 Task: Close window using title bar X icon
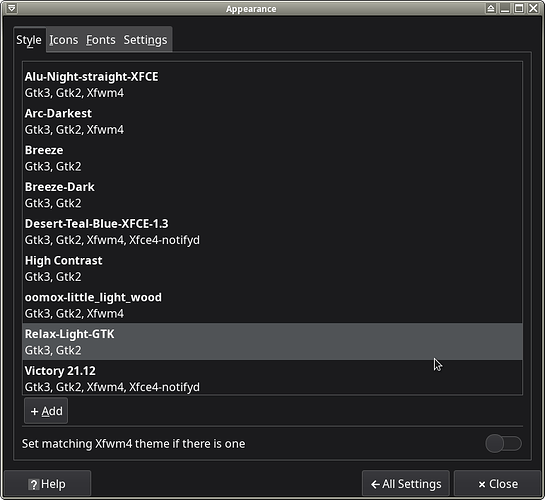coord(533,8)
